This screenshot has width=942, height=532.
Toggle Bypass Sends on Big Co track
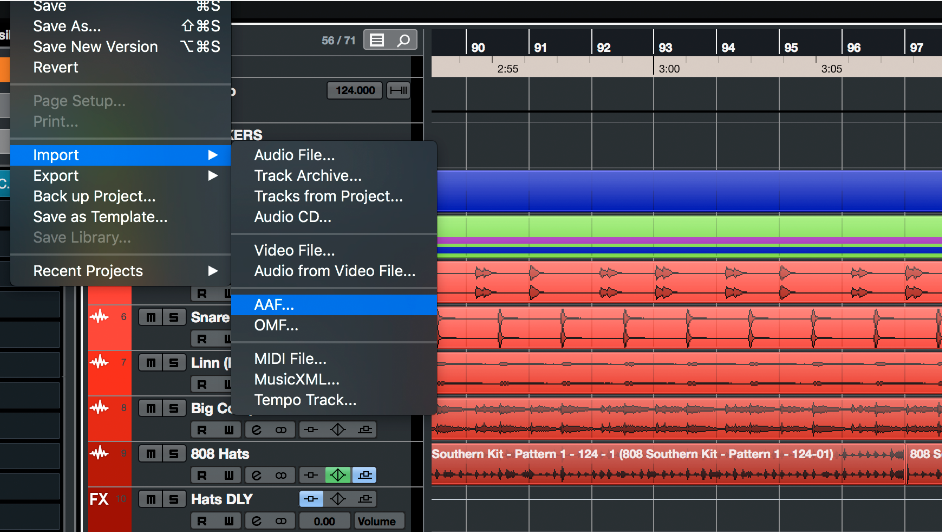tap(364, 430)
